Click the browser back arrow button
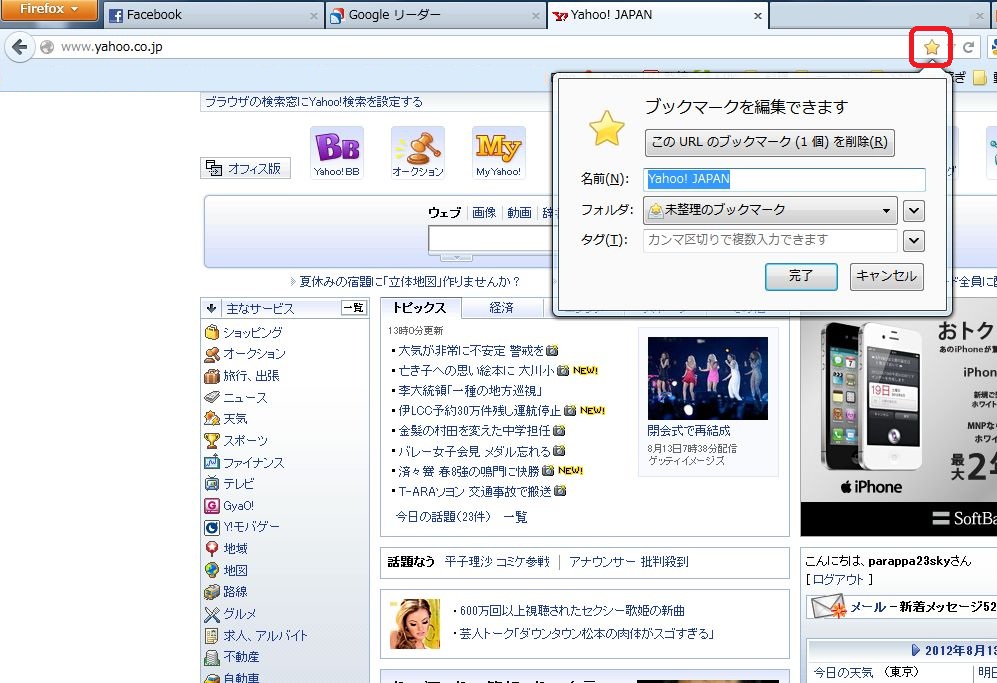This screenshot has width=997, height=683. coord(20,46)
